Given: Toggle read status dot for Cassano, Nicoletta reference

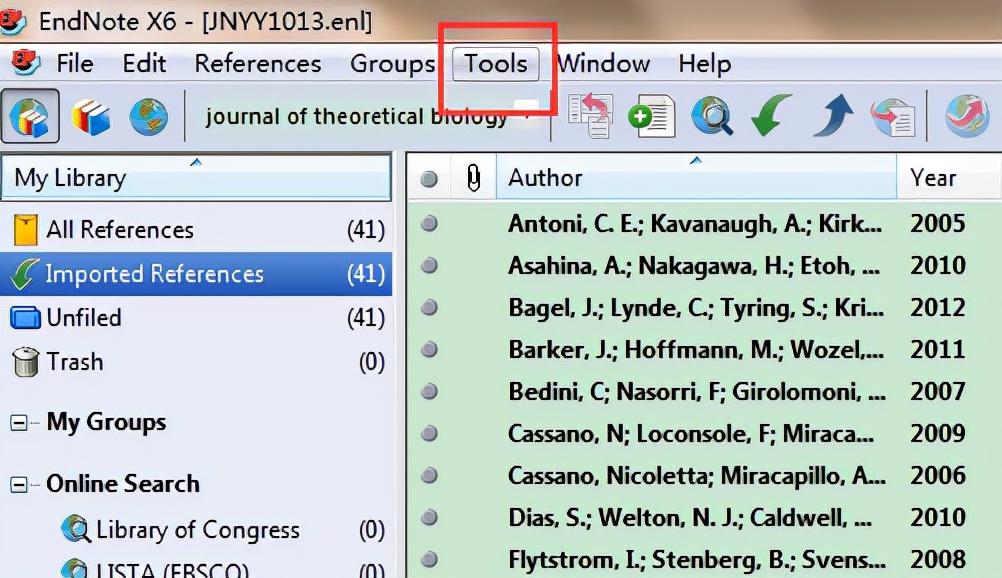Looking at the screenshot, I should pyautogui.click(x=429, y=475).
